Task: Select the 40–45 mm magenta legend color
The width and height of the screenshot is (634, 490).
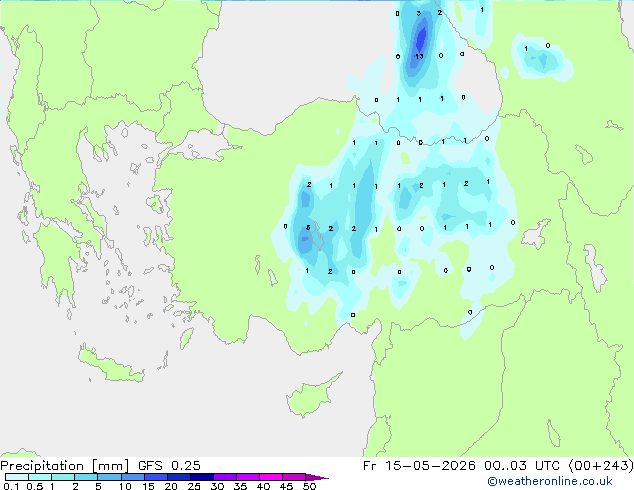Action: pos(271,477)
